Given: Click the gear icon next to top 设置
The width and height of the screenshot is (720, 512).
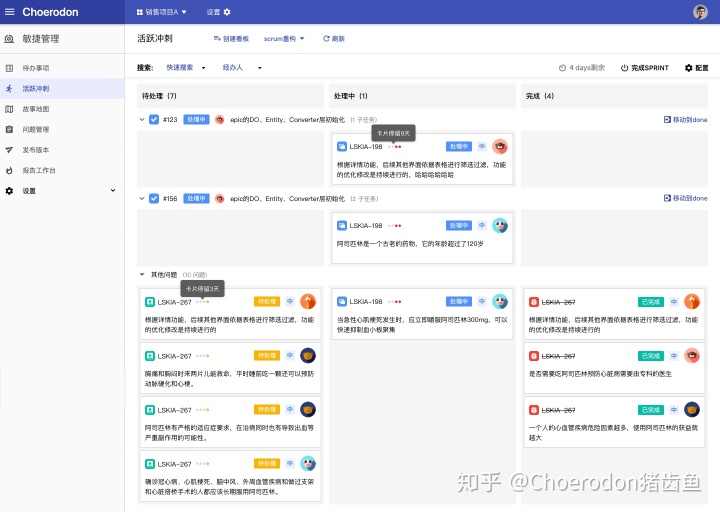Looking at the screenshot, I should tap(227, 12).
